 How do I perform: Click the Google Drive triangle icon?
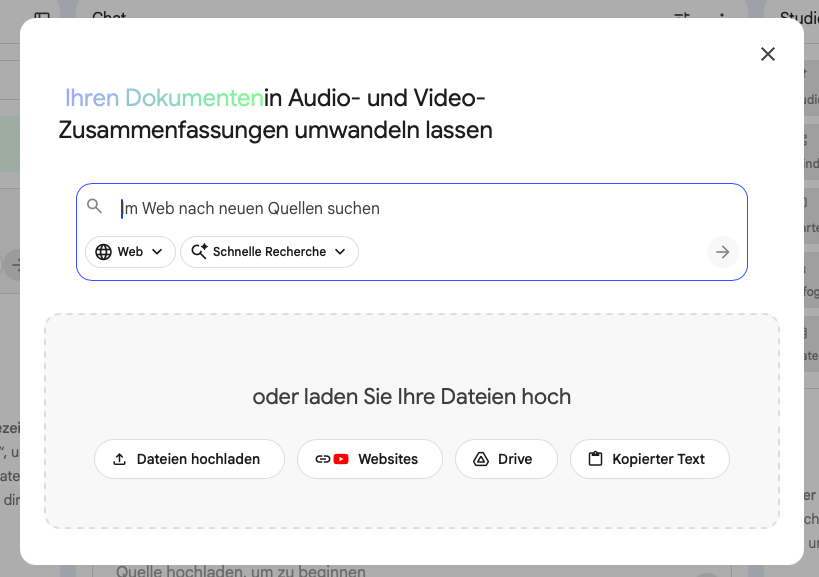pyautogui.click(x=480, y=459)
